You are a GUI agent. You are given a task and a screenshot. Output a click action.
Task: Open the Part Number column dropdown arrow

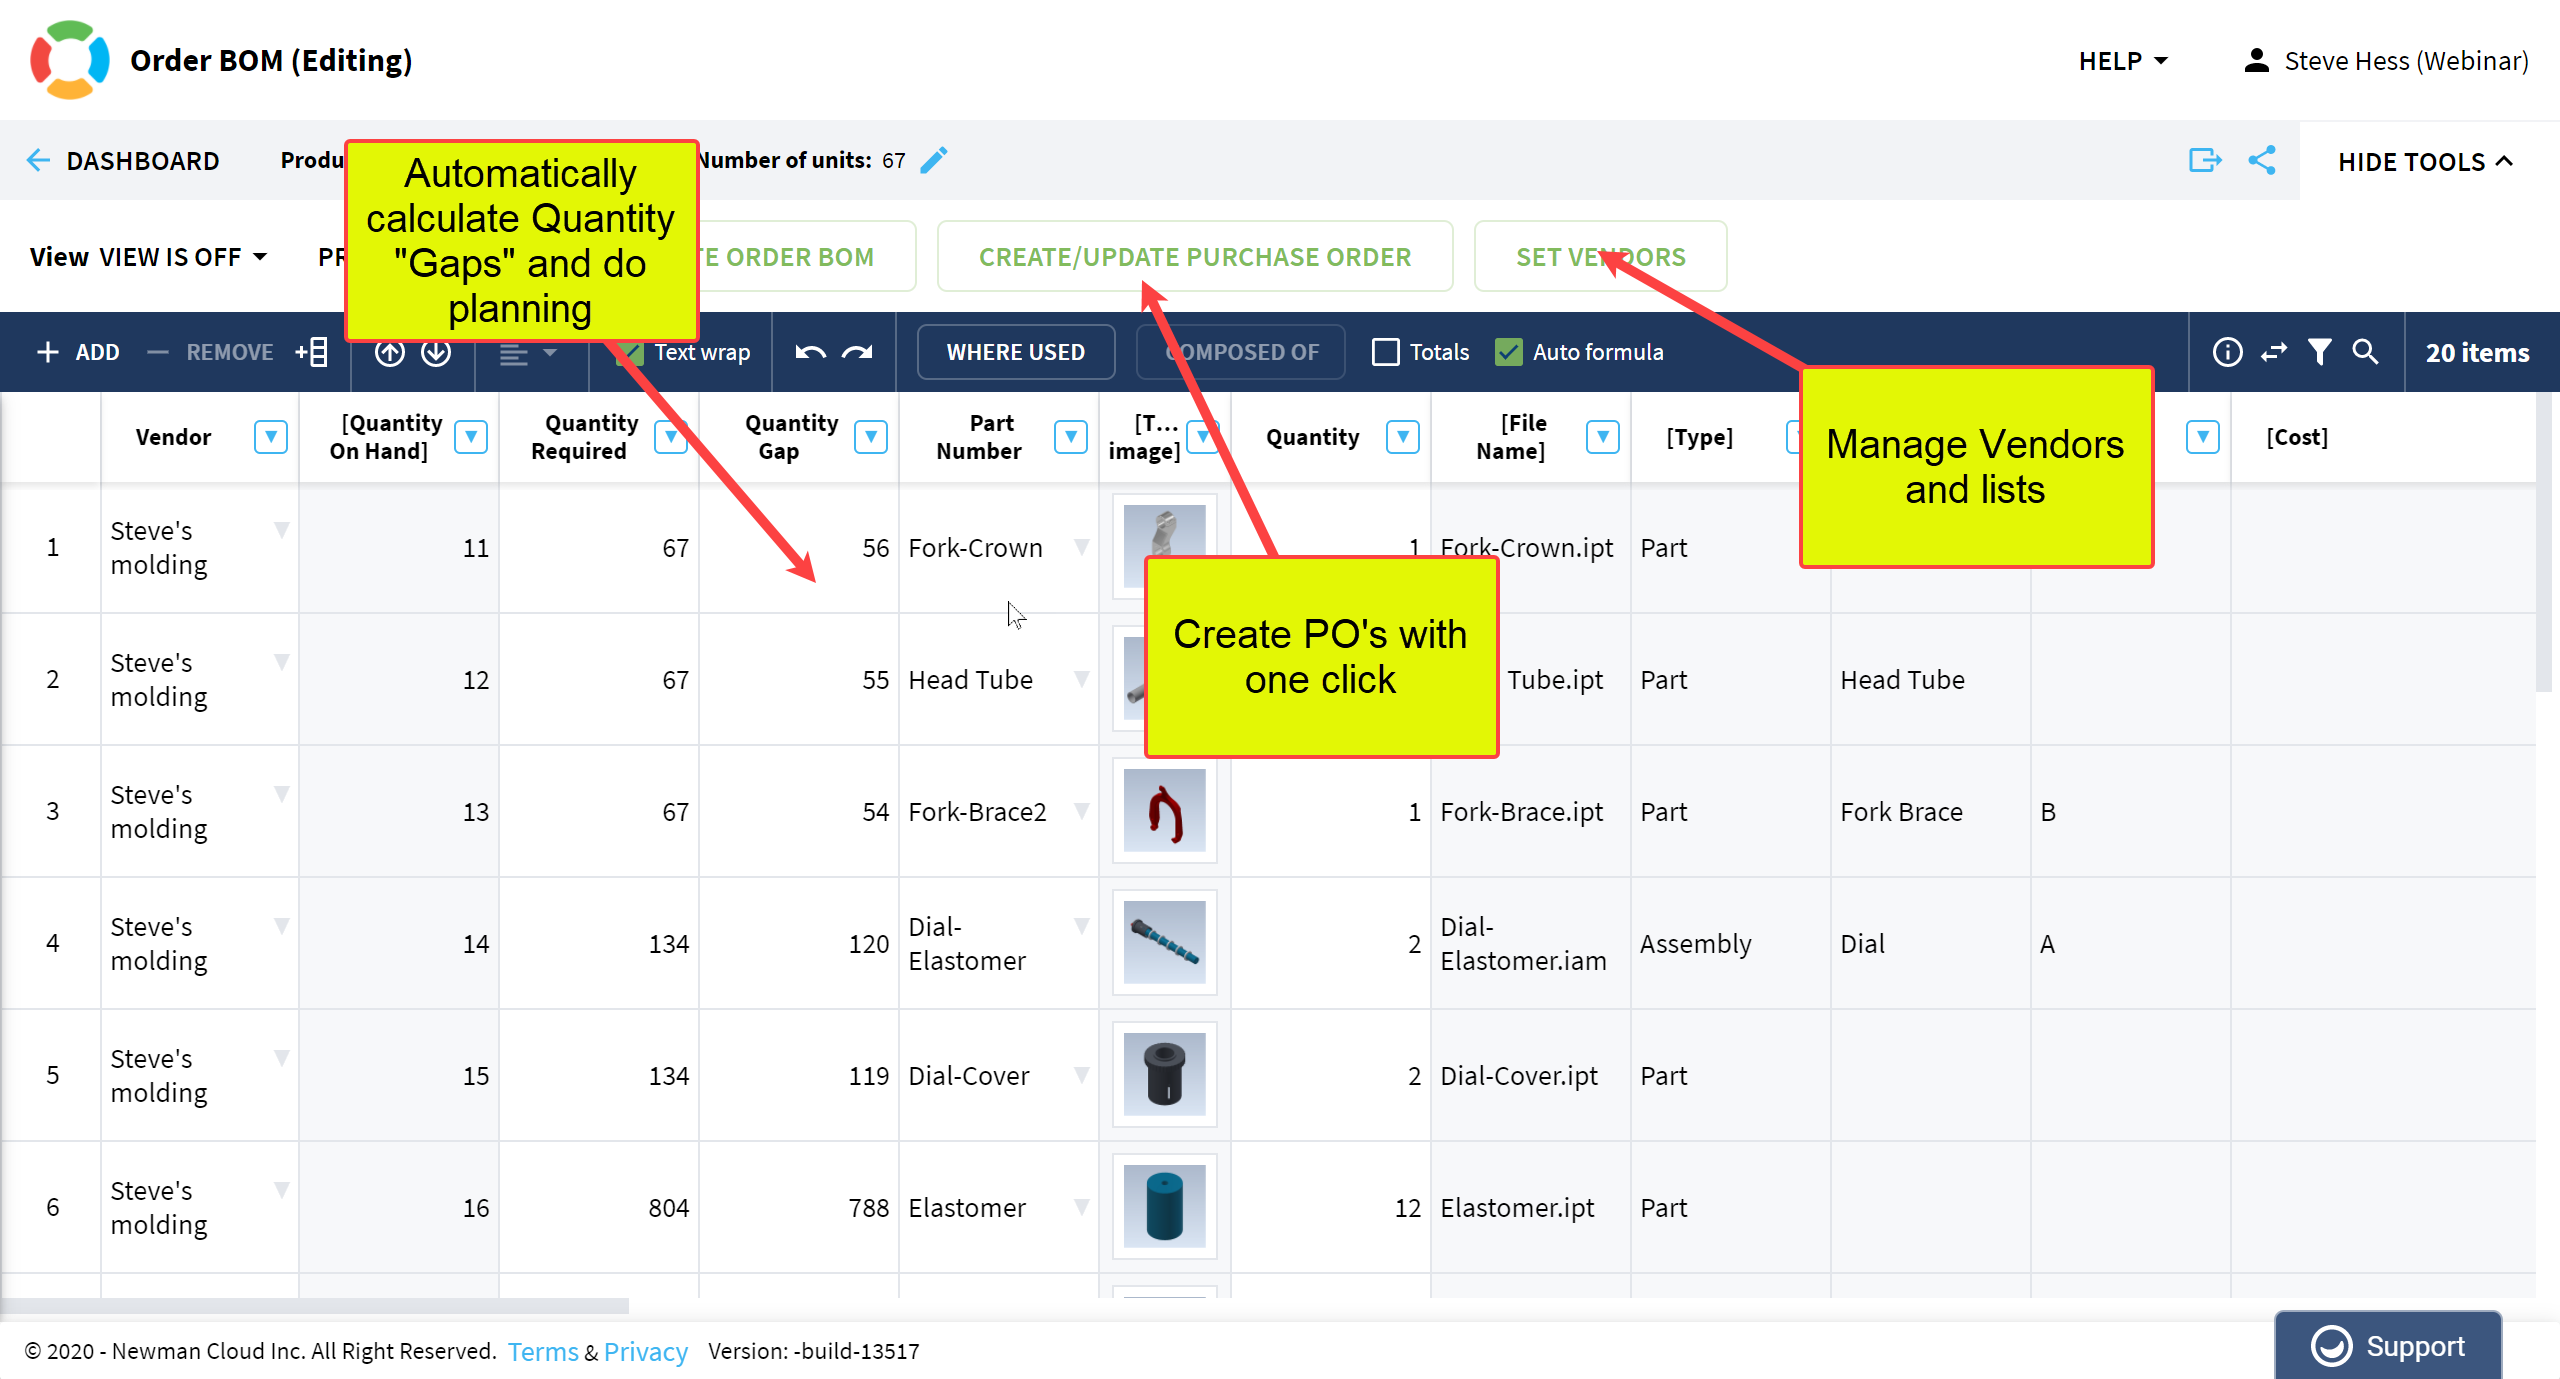[1070, 437]
